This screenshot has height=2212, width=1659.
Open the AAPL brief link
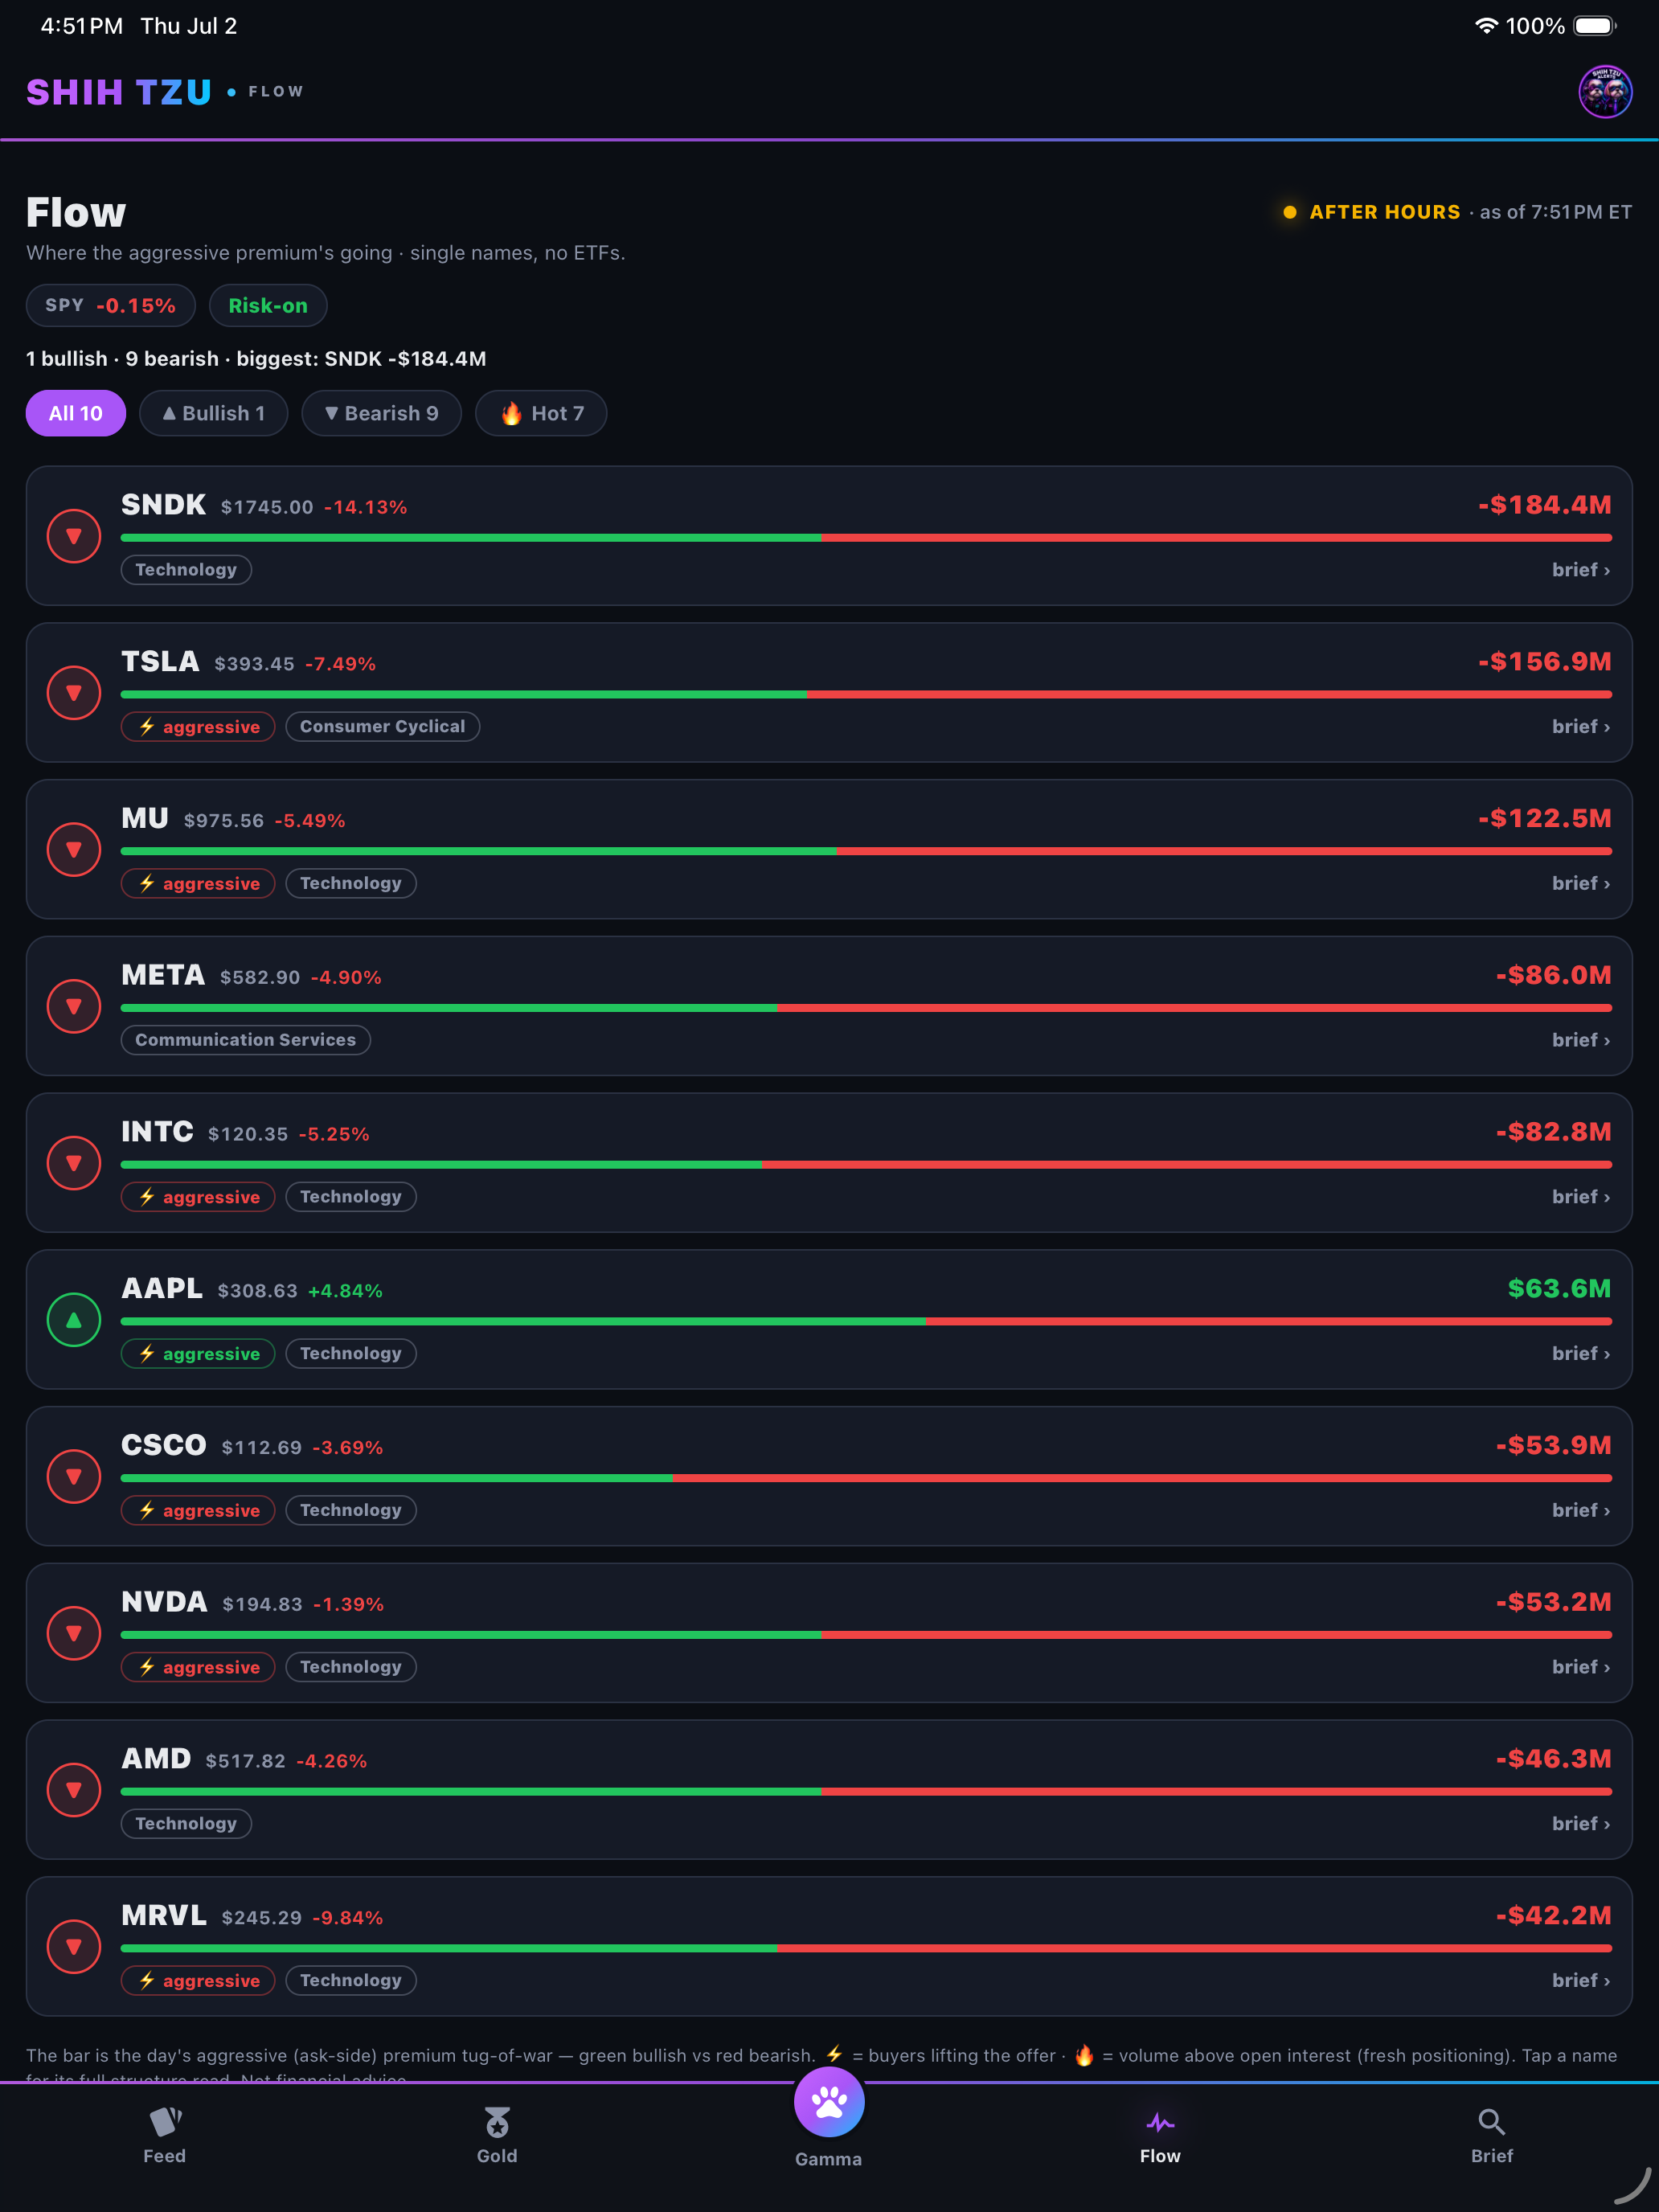click(x=1581, y=1353)
